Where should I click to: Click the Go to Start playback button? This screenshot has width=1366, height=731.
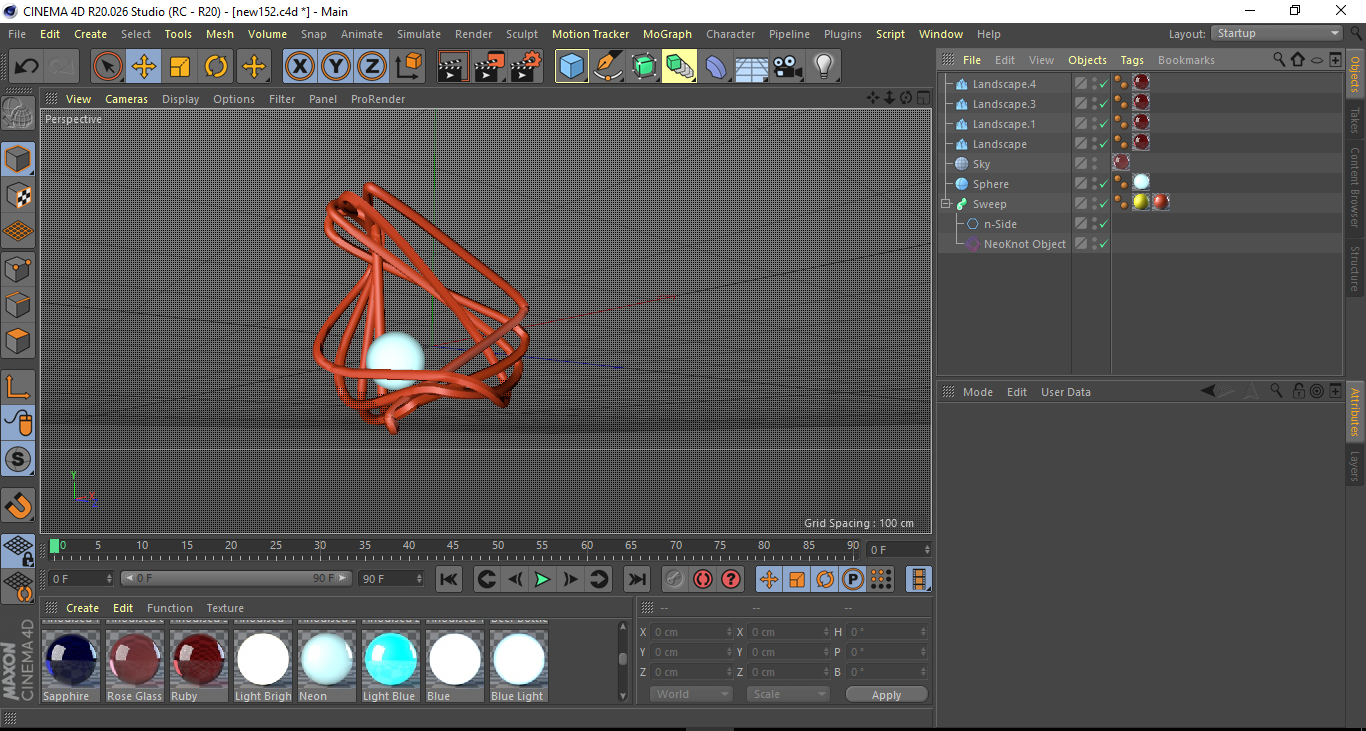click(449, 579)
